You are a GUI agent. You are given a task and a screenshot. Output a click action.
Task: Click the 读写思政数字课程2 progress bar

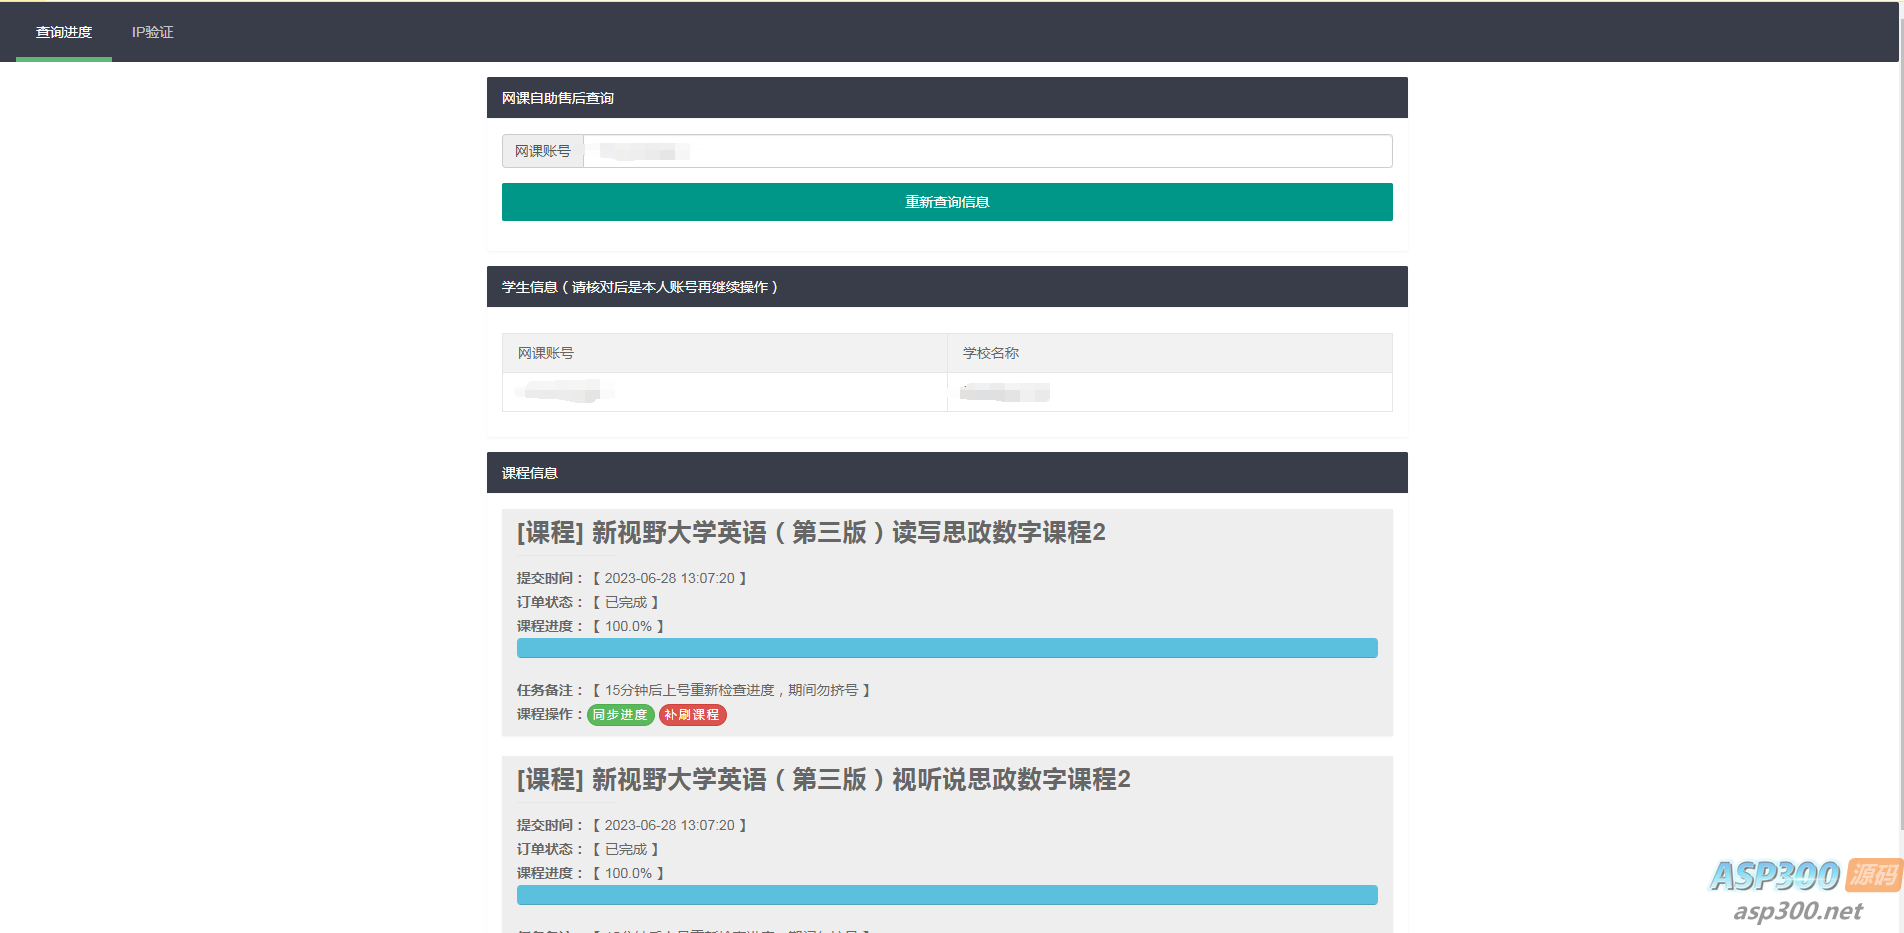(947, 648)
